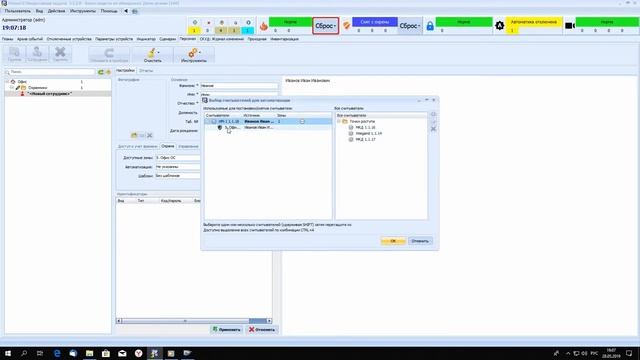Open the Очистить dropdown arrow

(158, 52)
